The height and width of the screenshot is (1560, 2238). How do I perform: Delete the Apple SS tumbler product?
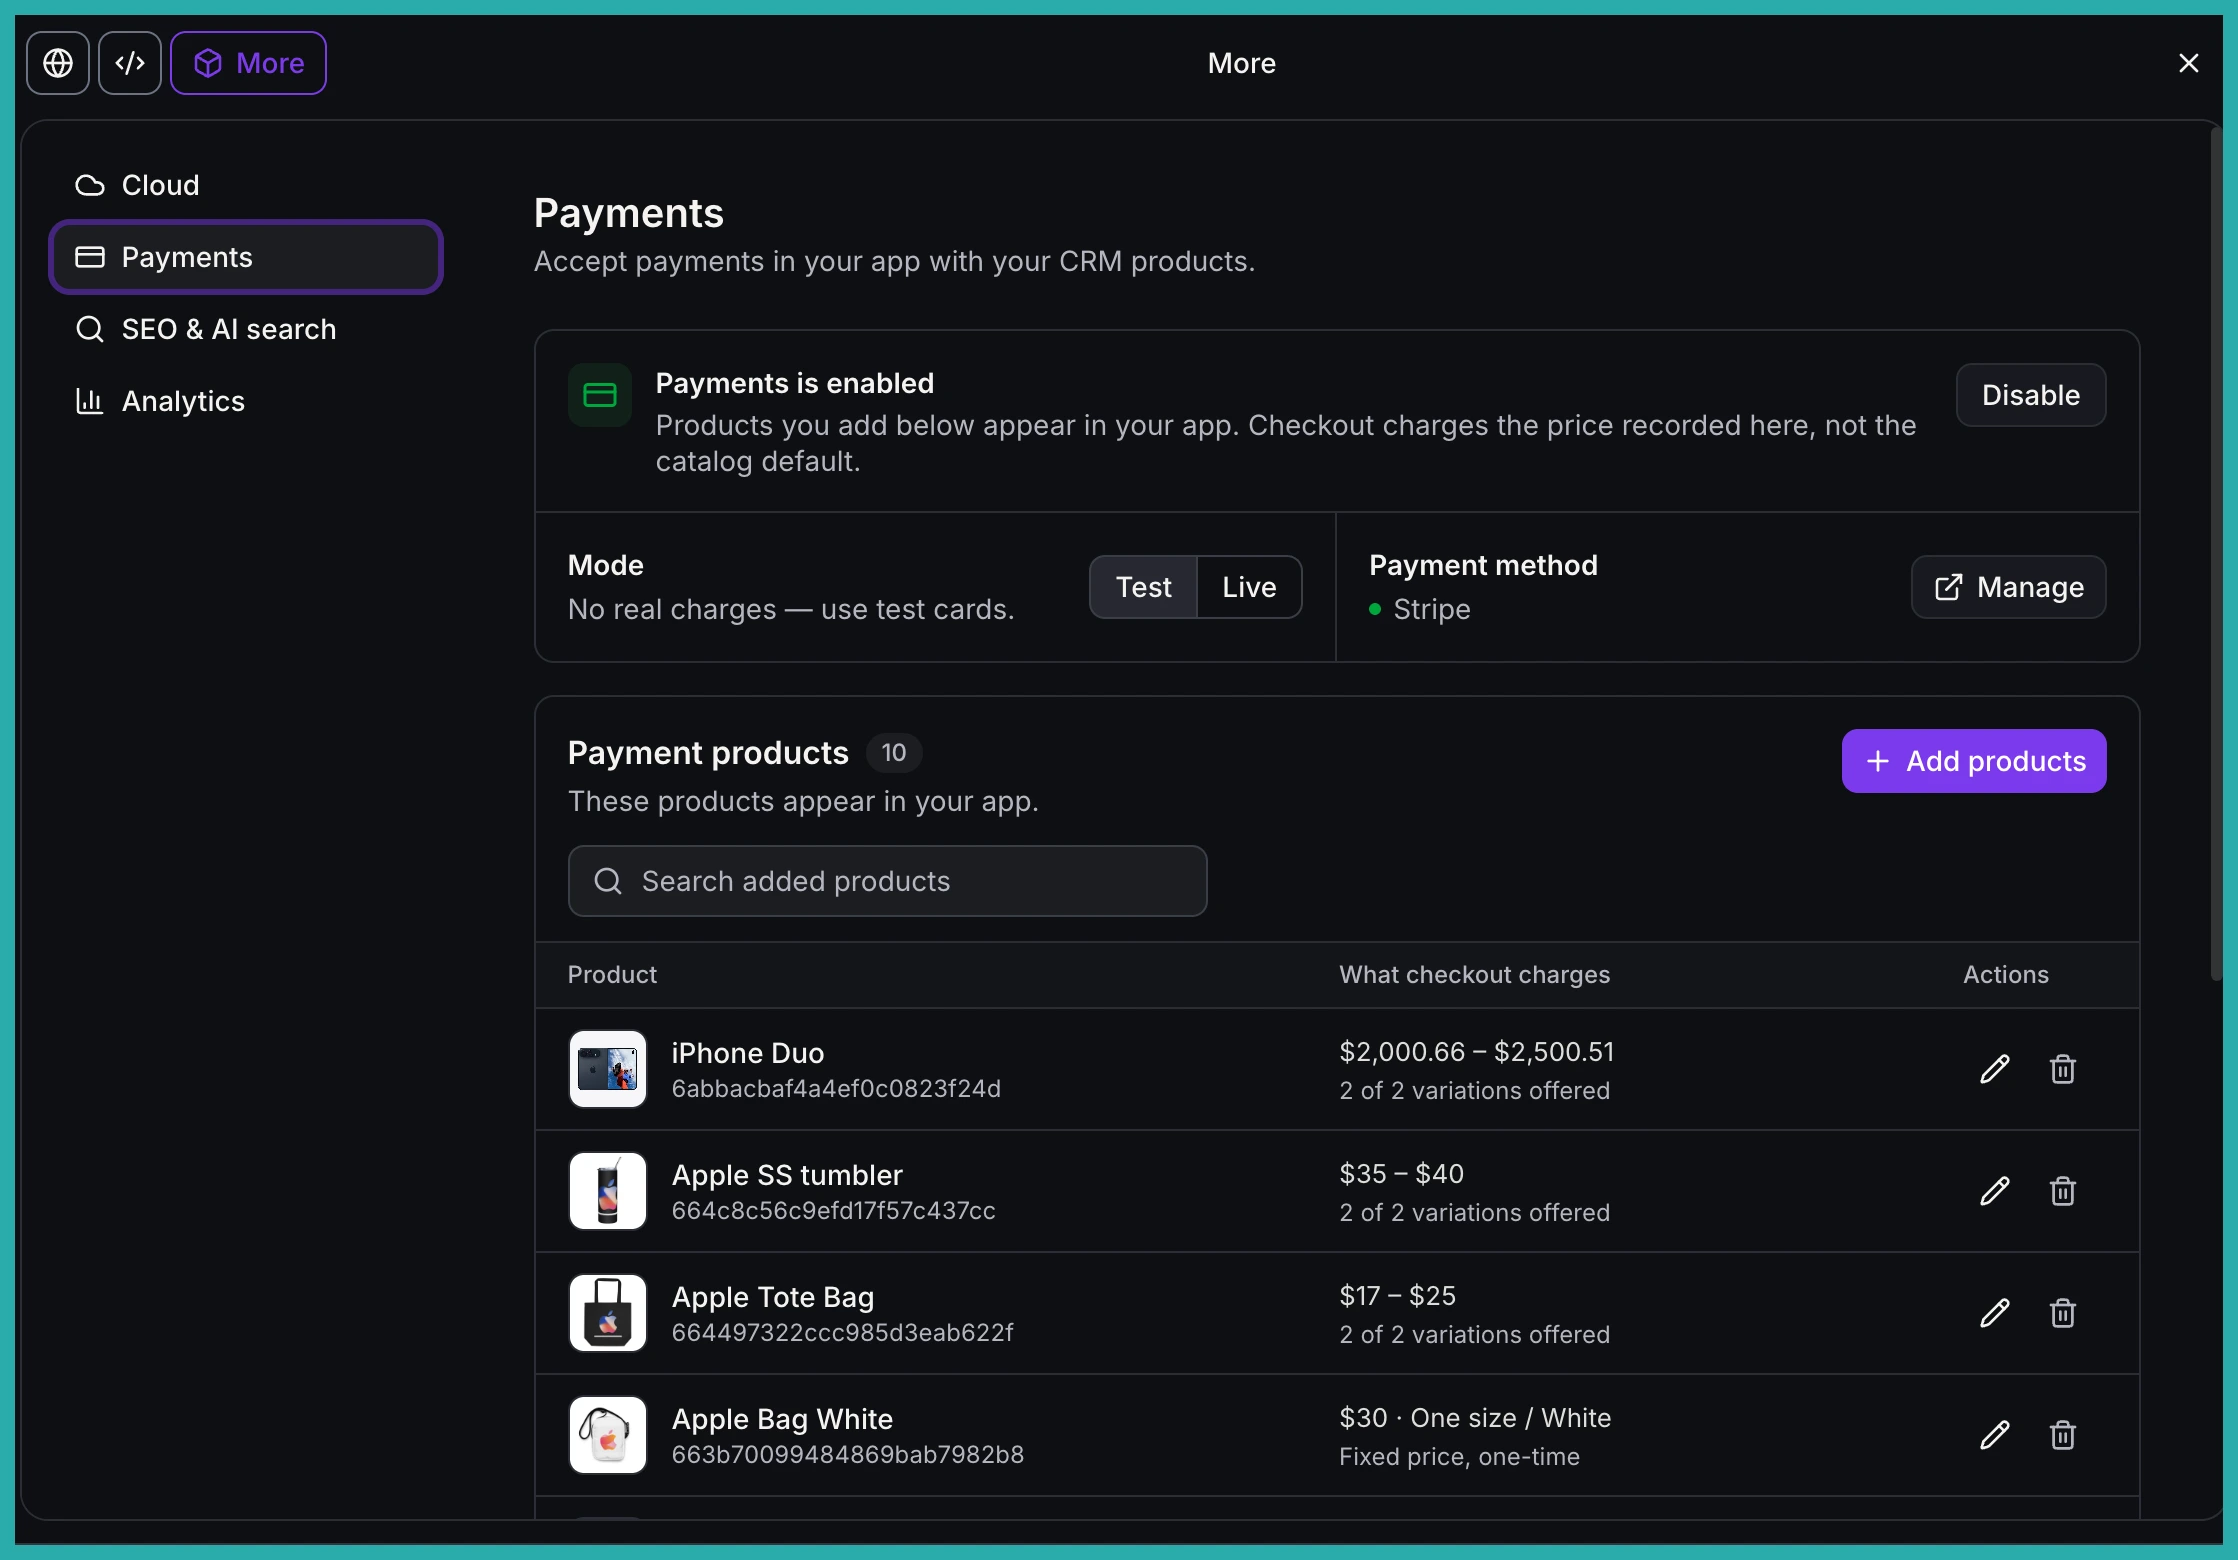[2063, 1191]
